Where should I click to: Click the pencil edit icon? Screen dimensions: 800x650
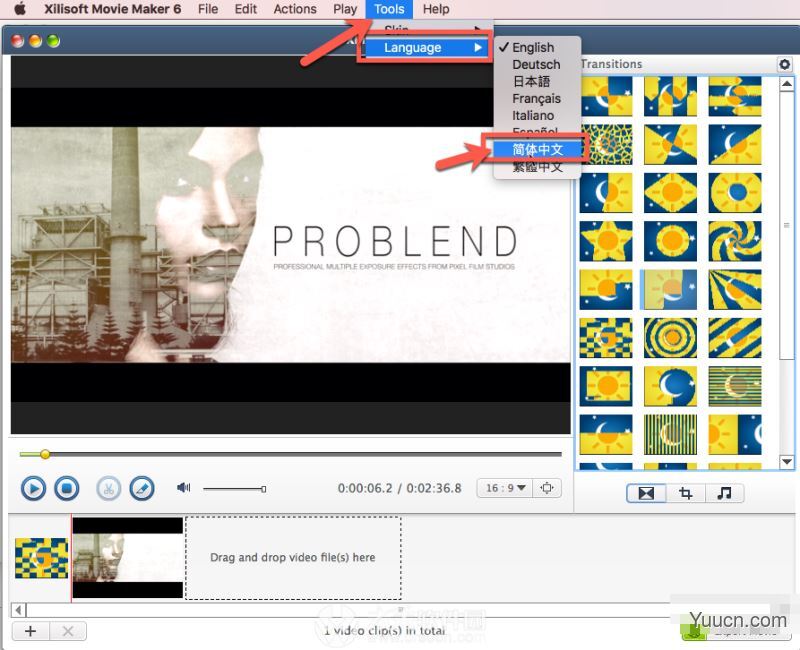coord(143,488)
